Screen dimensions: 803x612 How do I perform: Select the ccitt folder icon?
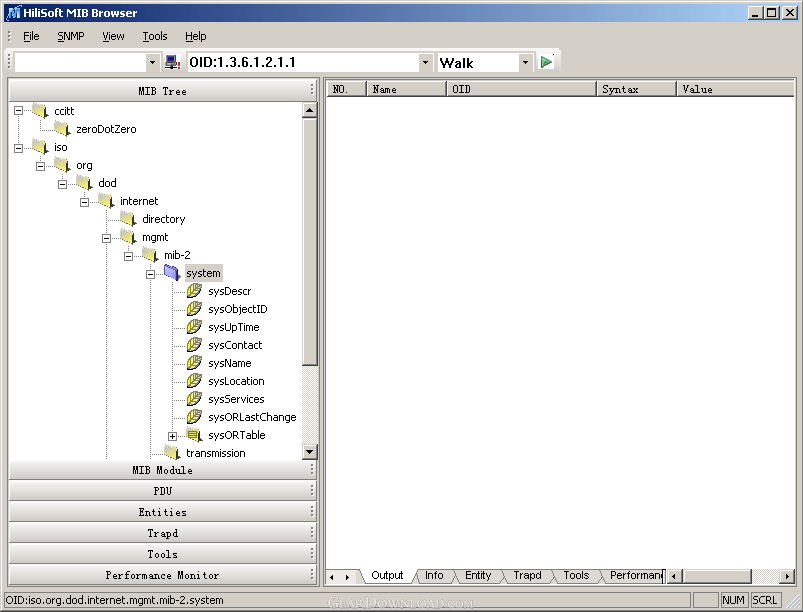pos(40,111)
